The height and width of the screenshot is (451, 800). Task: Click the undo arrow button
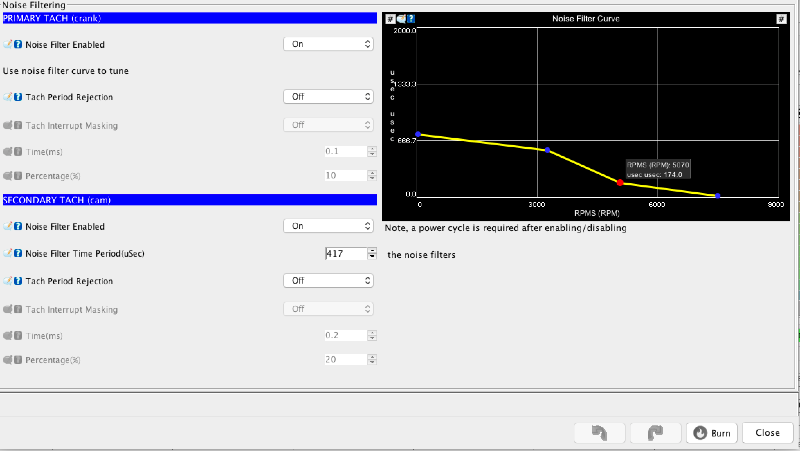tap(598, 433)
